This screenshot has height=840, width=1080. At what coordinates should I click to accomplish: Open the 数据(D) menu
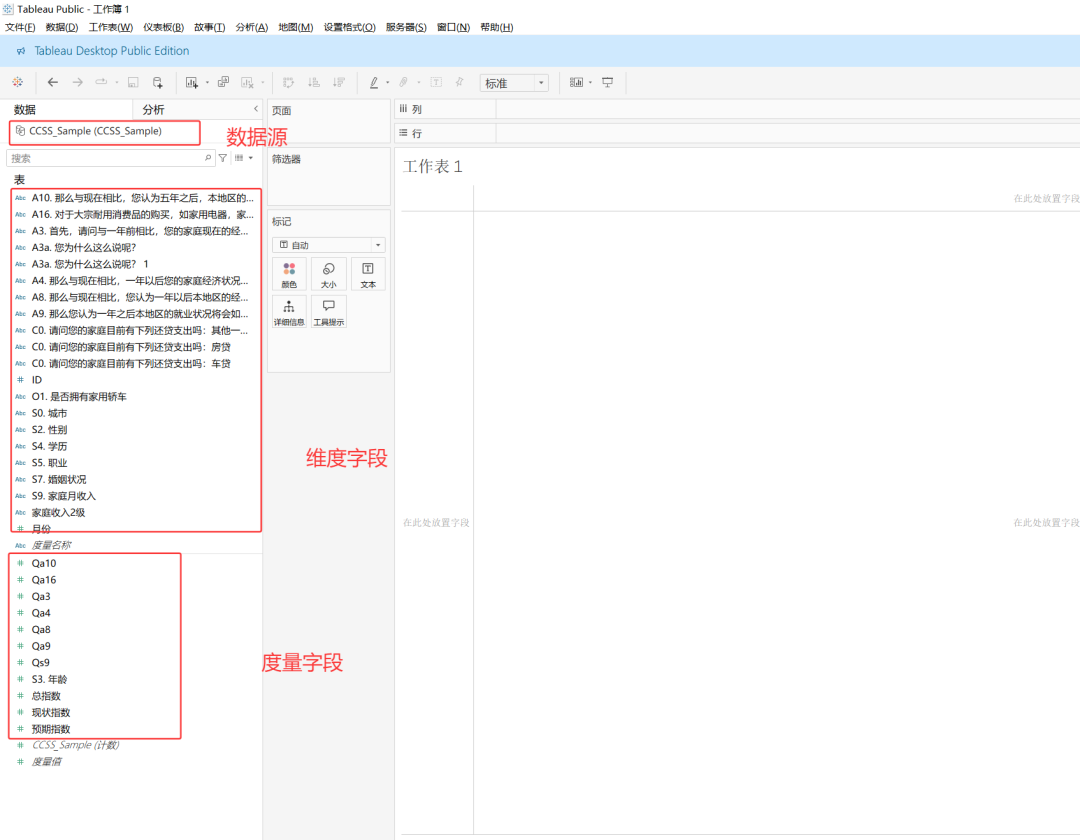(x=62, y=28)
